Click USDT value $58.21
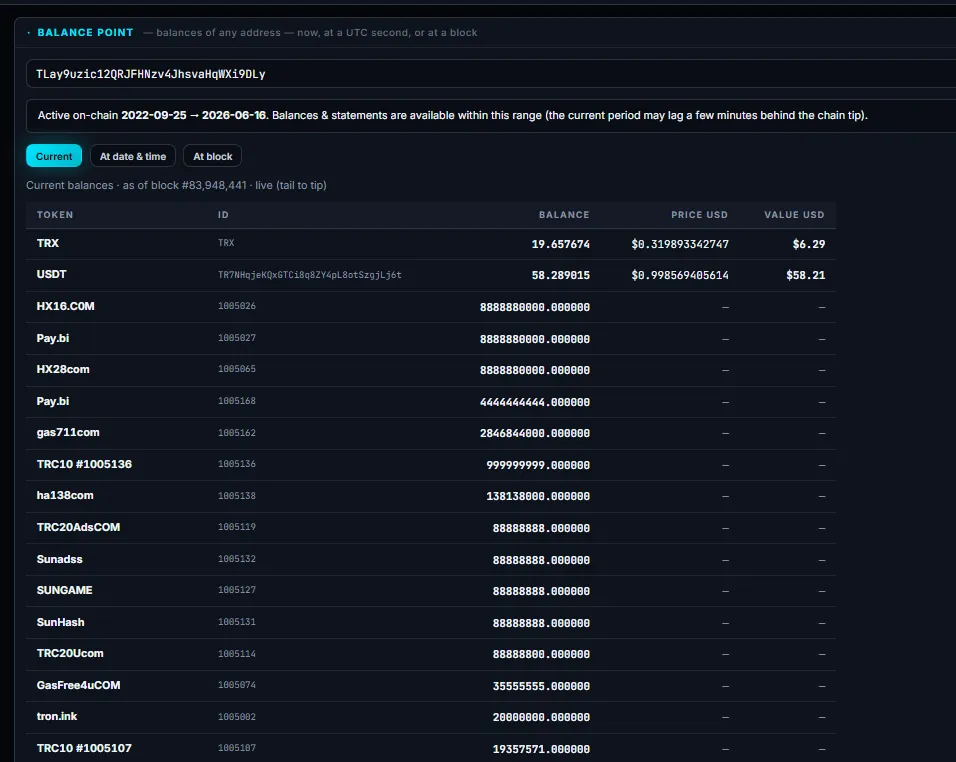 (x=805, y=275)
